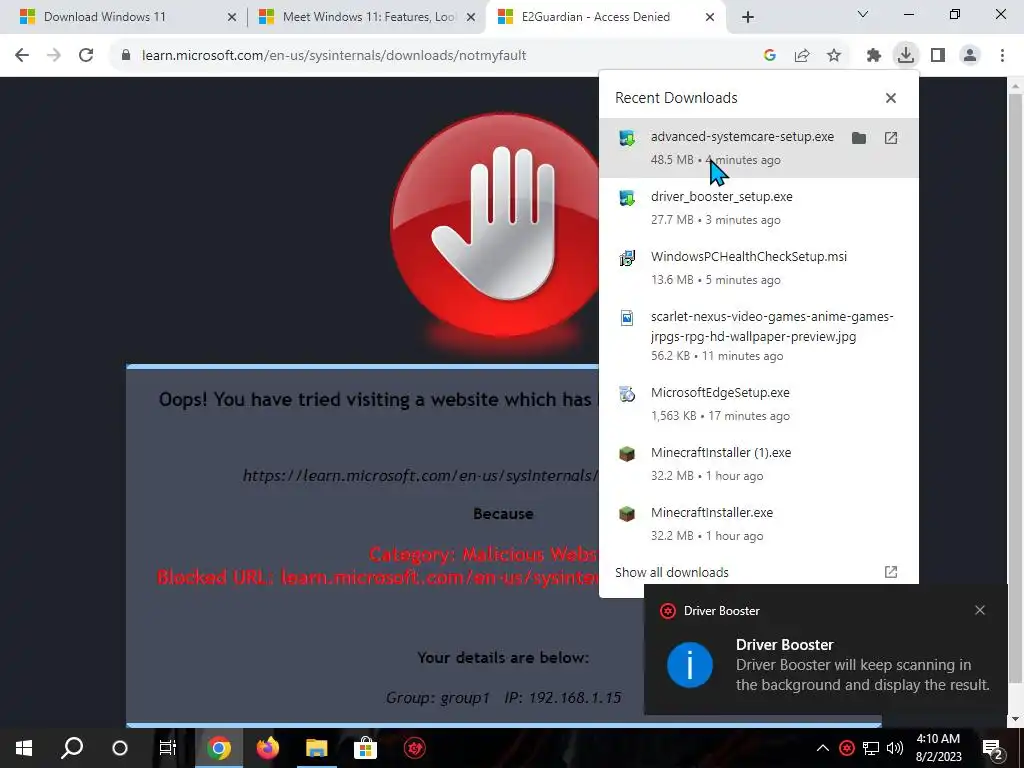Open the Extensions puzzle icon

pyautogui.click(x=874, y=56)
